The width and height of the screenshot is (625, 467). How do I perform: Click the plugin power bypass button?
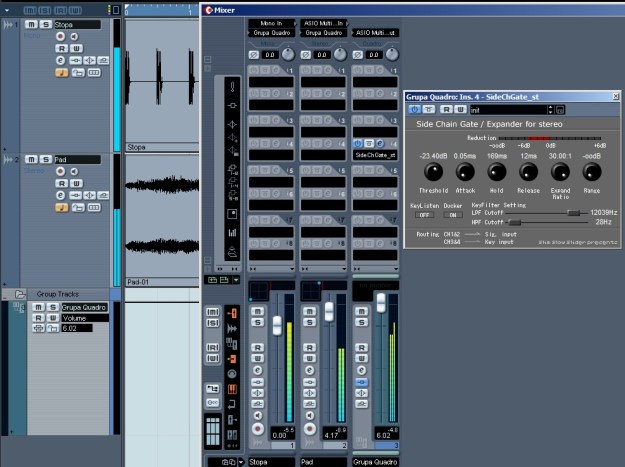[414, 108]
